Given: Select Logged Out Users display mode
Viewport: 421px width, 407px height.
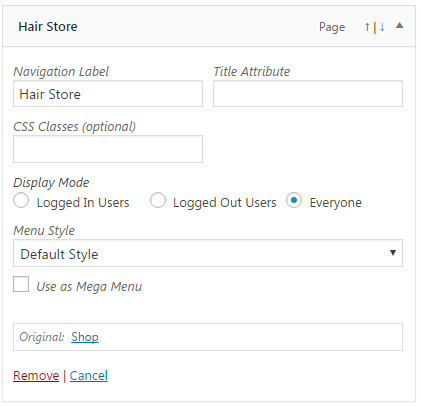Looking at the screenshot, I should [x=158, y=200].
